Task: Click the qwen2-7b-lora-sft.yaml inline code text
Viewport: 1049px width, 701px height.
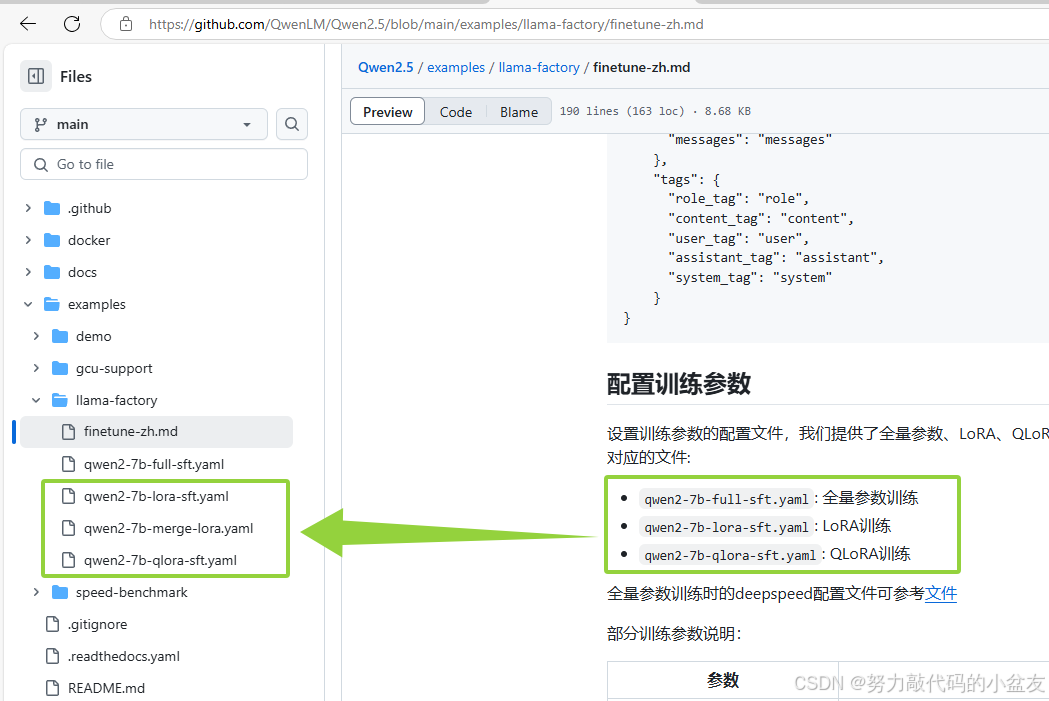Action: click(726, 527)
